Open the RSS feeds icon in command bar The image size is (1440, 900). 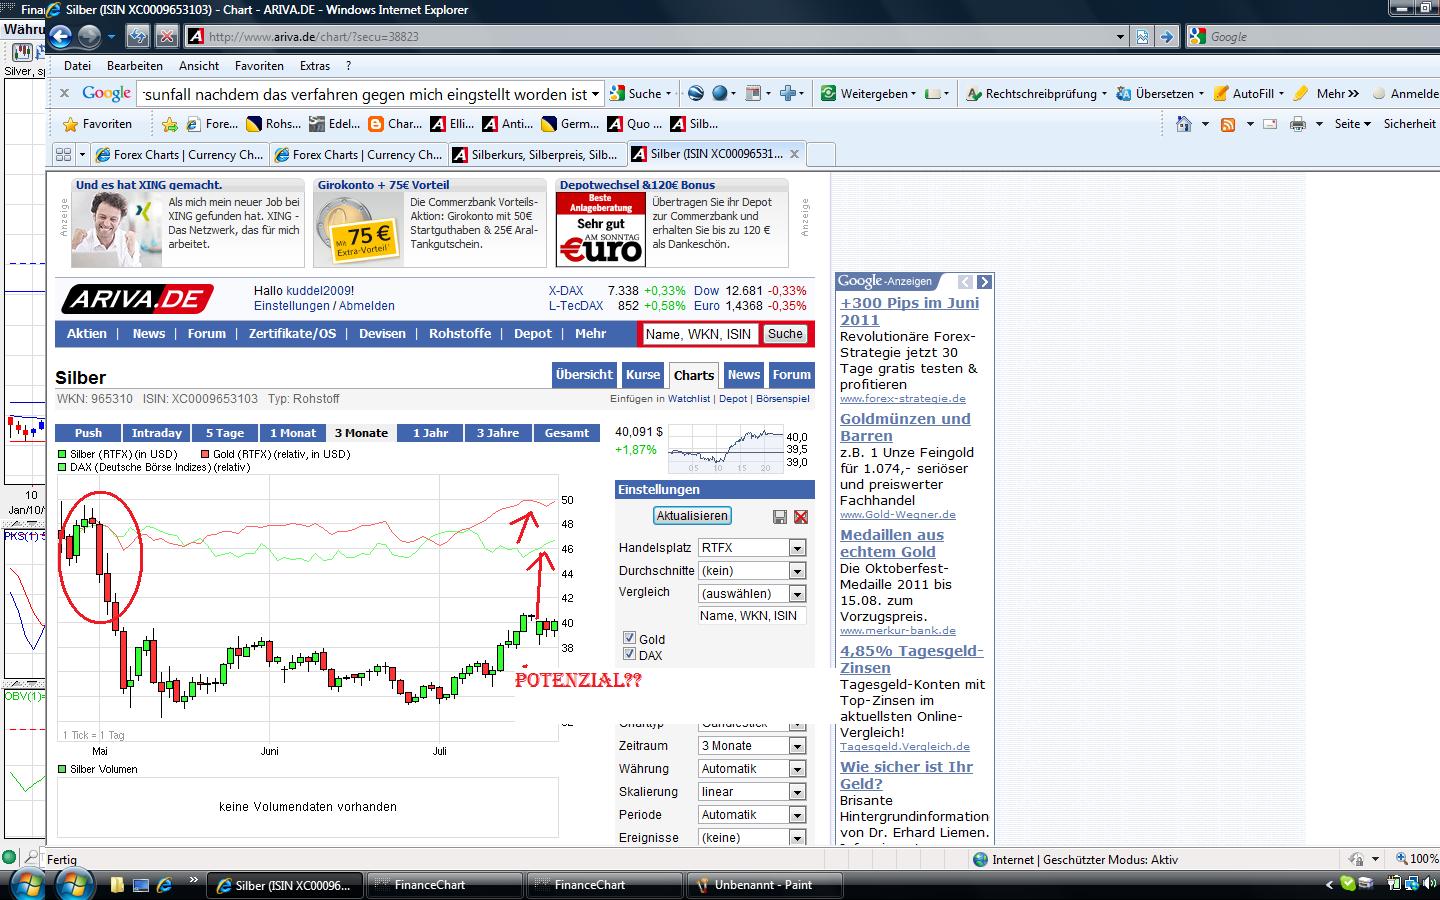1228,124
